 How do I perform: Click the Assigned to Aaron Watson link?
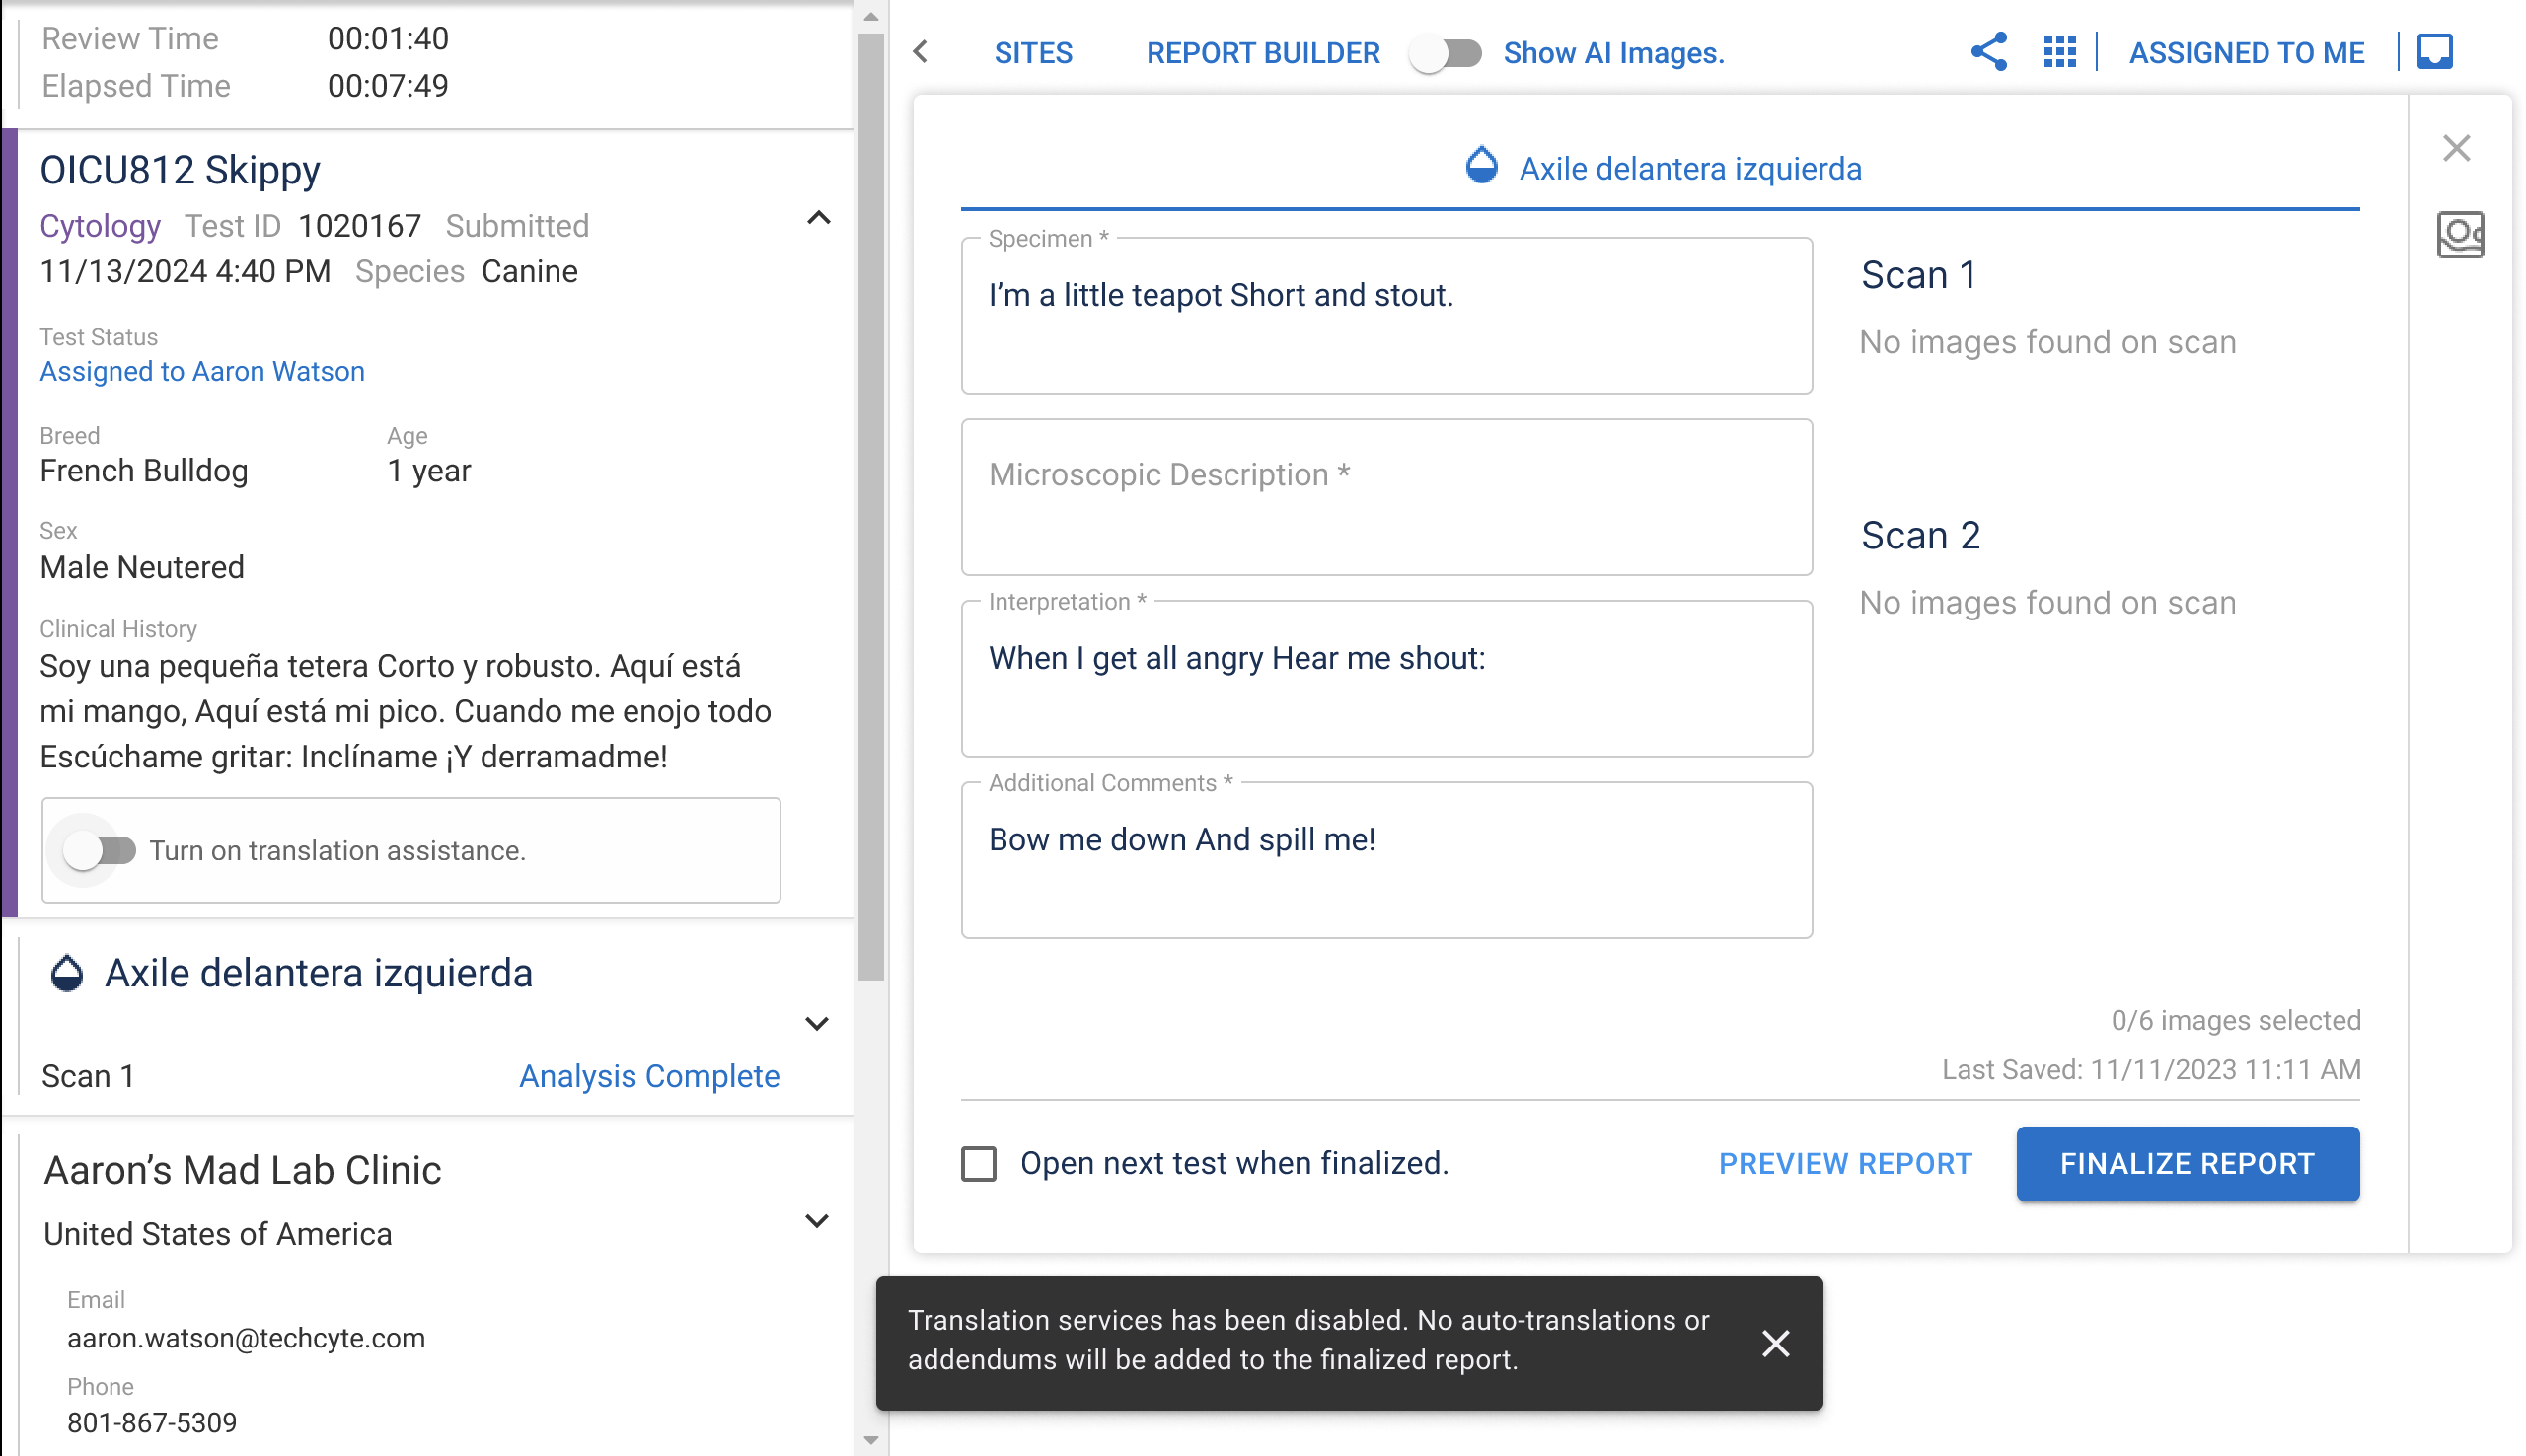click(203, 371)
